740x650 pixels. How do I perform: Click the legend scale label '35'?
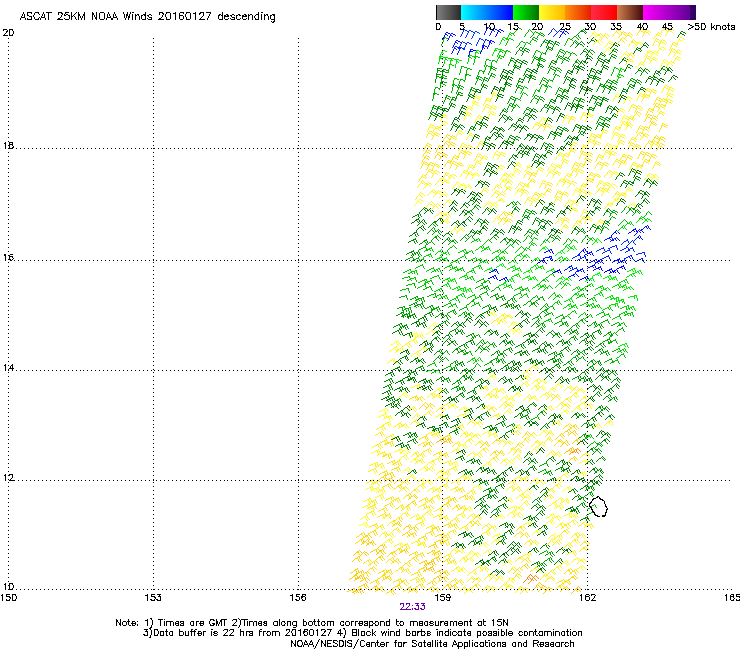pyautogui.click(x=616, y=26)
